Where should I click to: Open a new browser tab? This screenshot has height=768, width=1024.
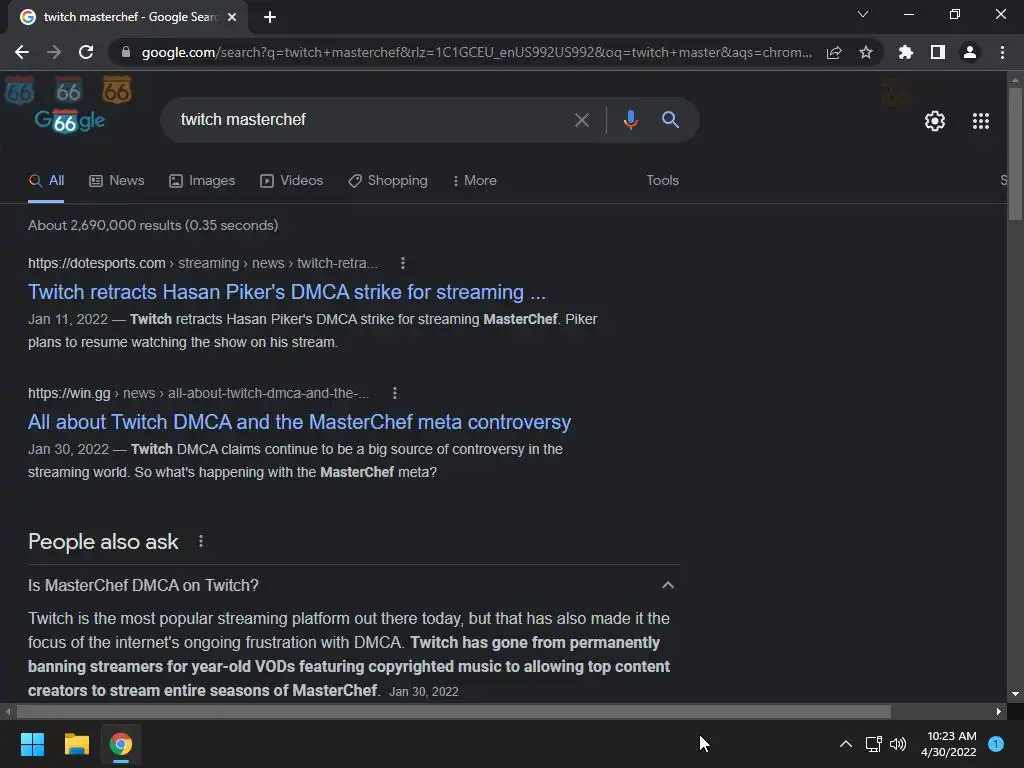(270, 17)
